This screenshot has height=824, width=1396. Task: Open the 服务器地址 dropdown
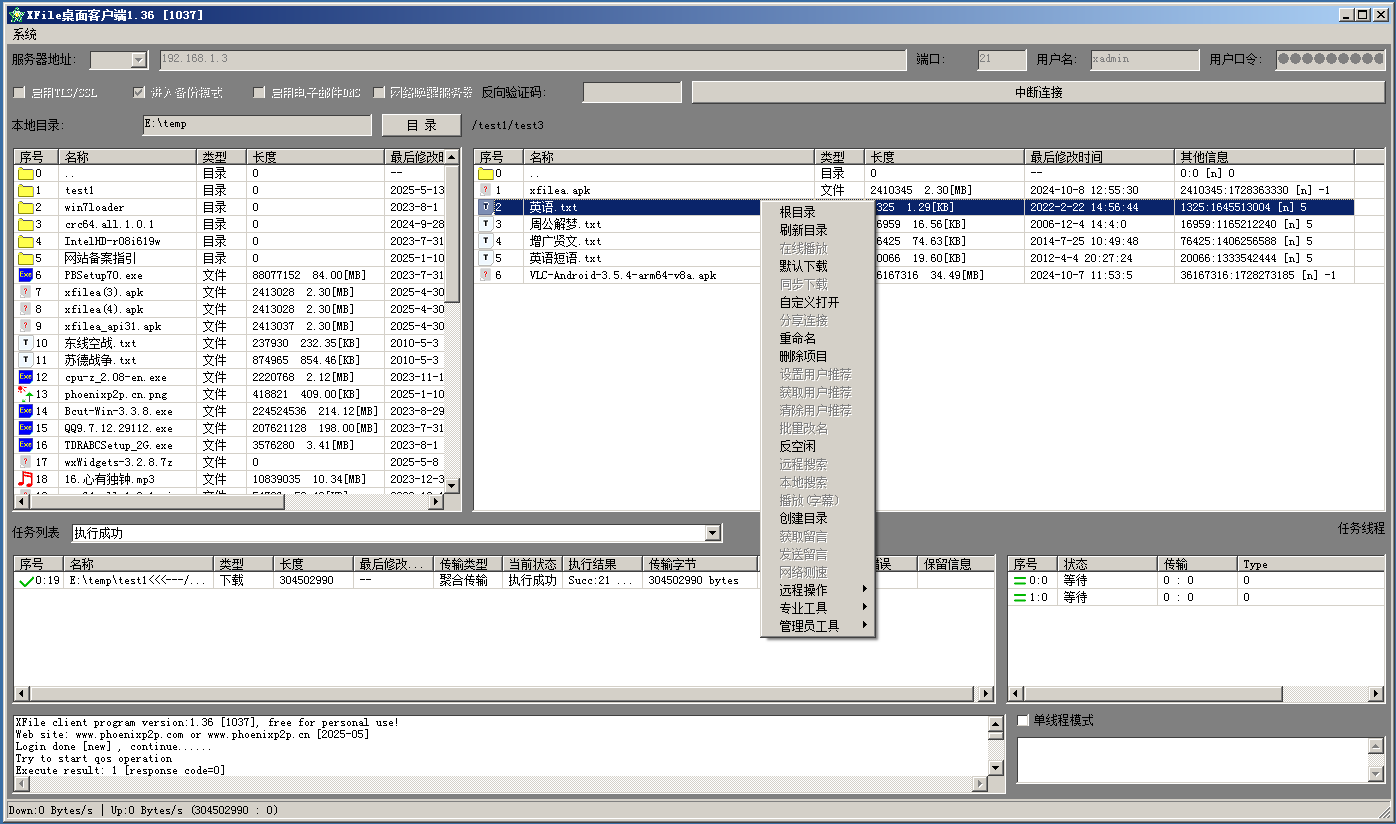138,60
